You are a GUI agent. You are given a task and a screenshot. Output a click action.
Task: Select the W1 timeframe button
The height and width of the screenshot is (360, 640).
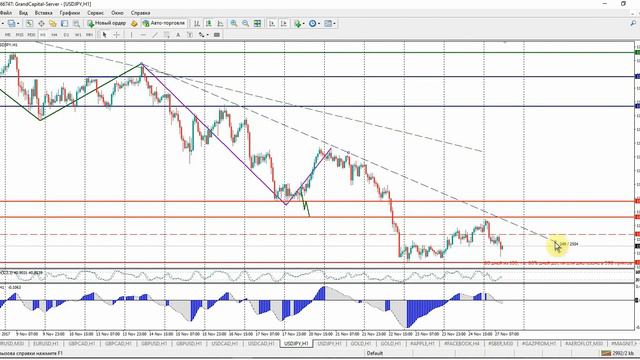click(78, 35)
